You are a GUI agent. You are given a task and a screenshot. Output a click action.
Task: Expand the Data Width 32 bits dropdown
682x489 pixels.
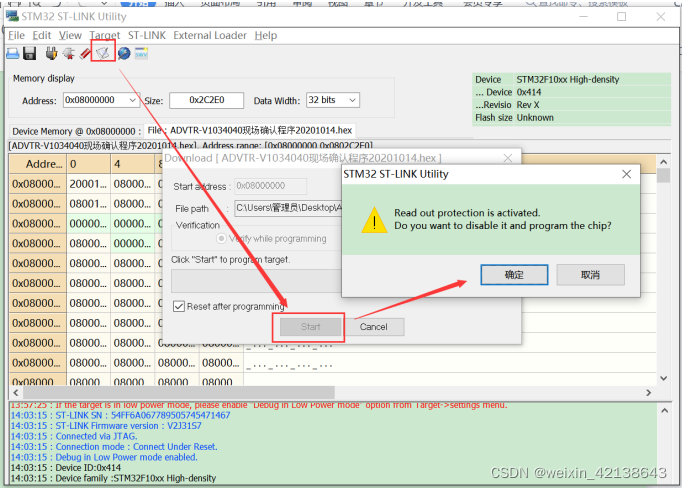pyautogui.click(x=353, y=100)
